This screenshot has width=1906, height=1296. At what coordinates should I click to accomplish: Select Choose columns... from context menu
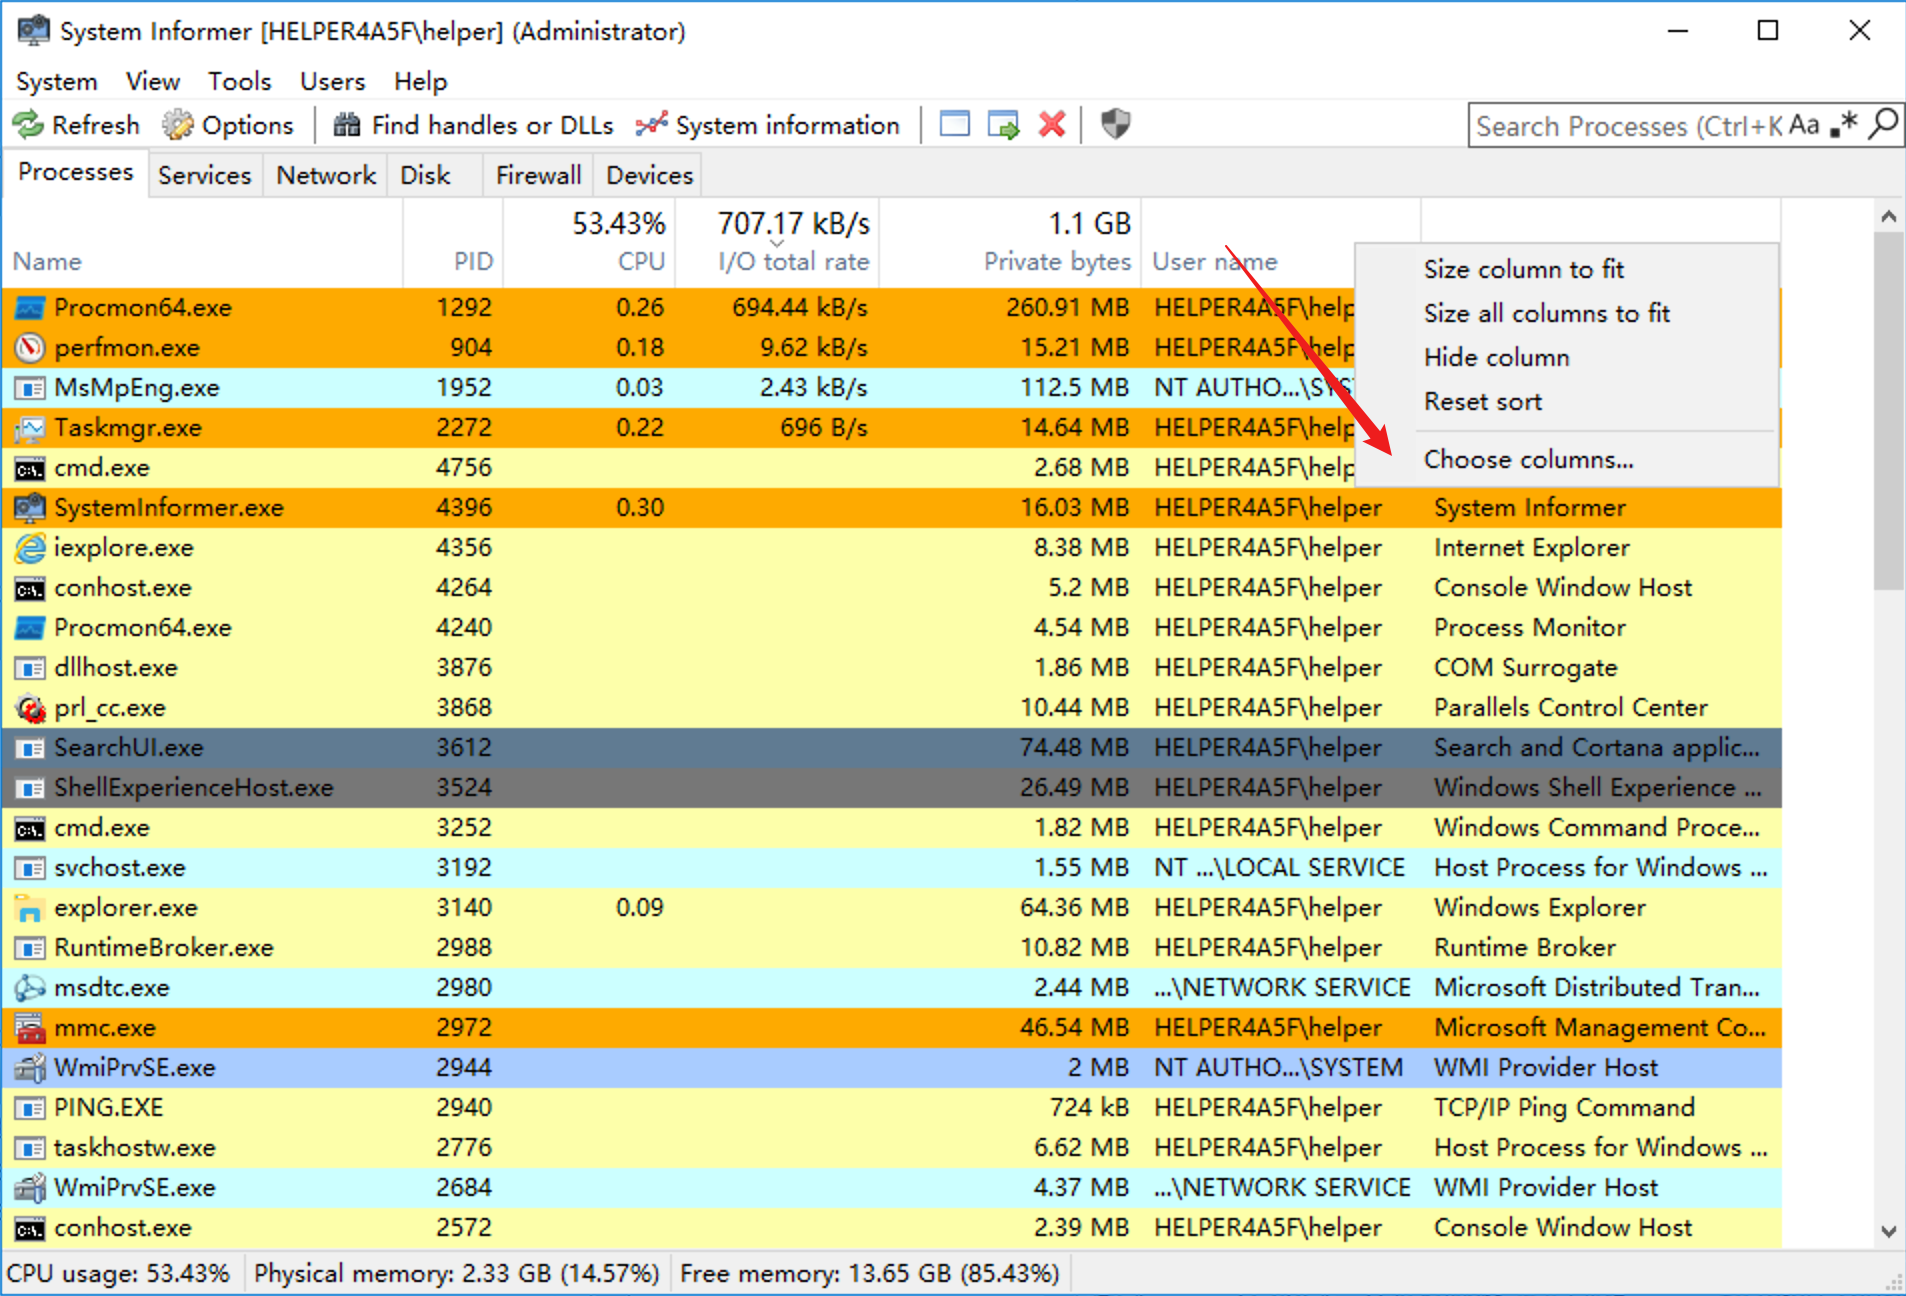1528,459
